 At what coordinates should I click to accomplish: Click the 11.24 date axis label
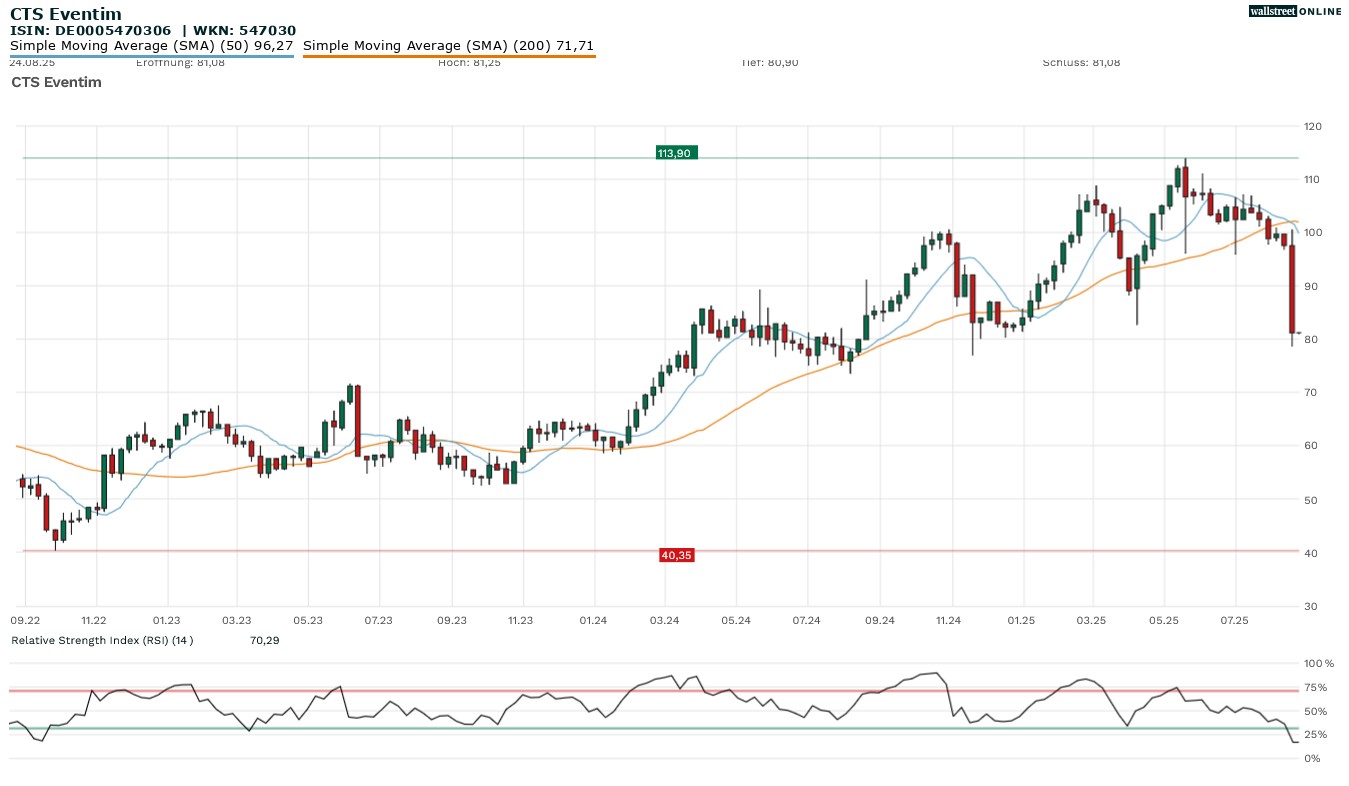click(948, 621)
